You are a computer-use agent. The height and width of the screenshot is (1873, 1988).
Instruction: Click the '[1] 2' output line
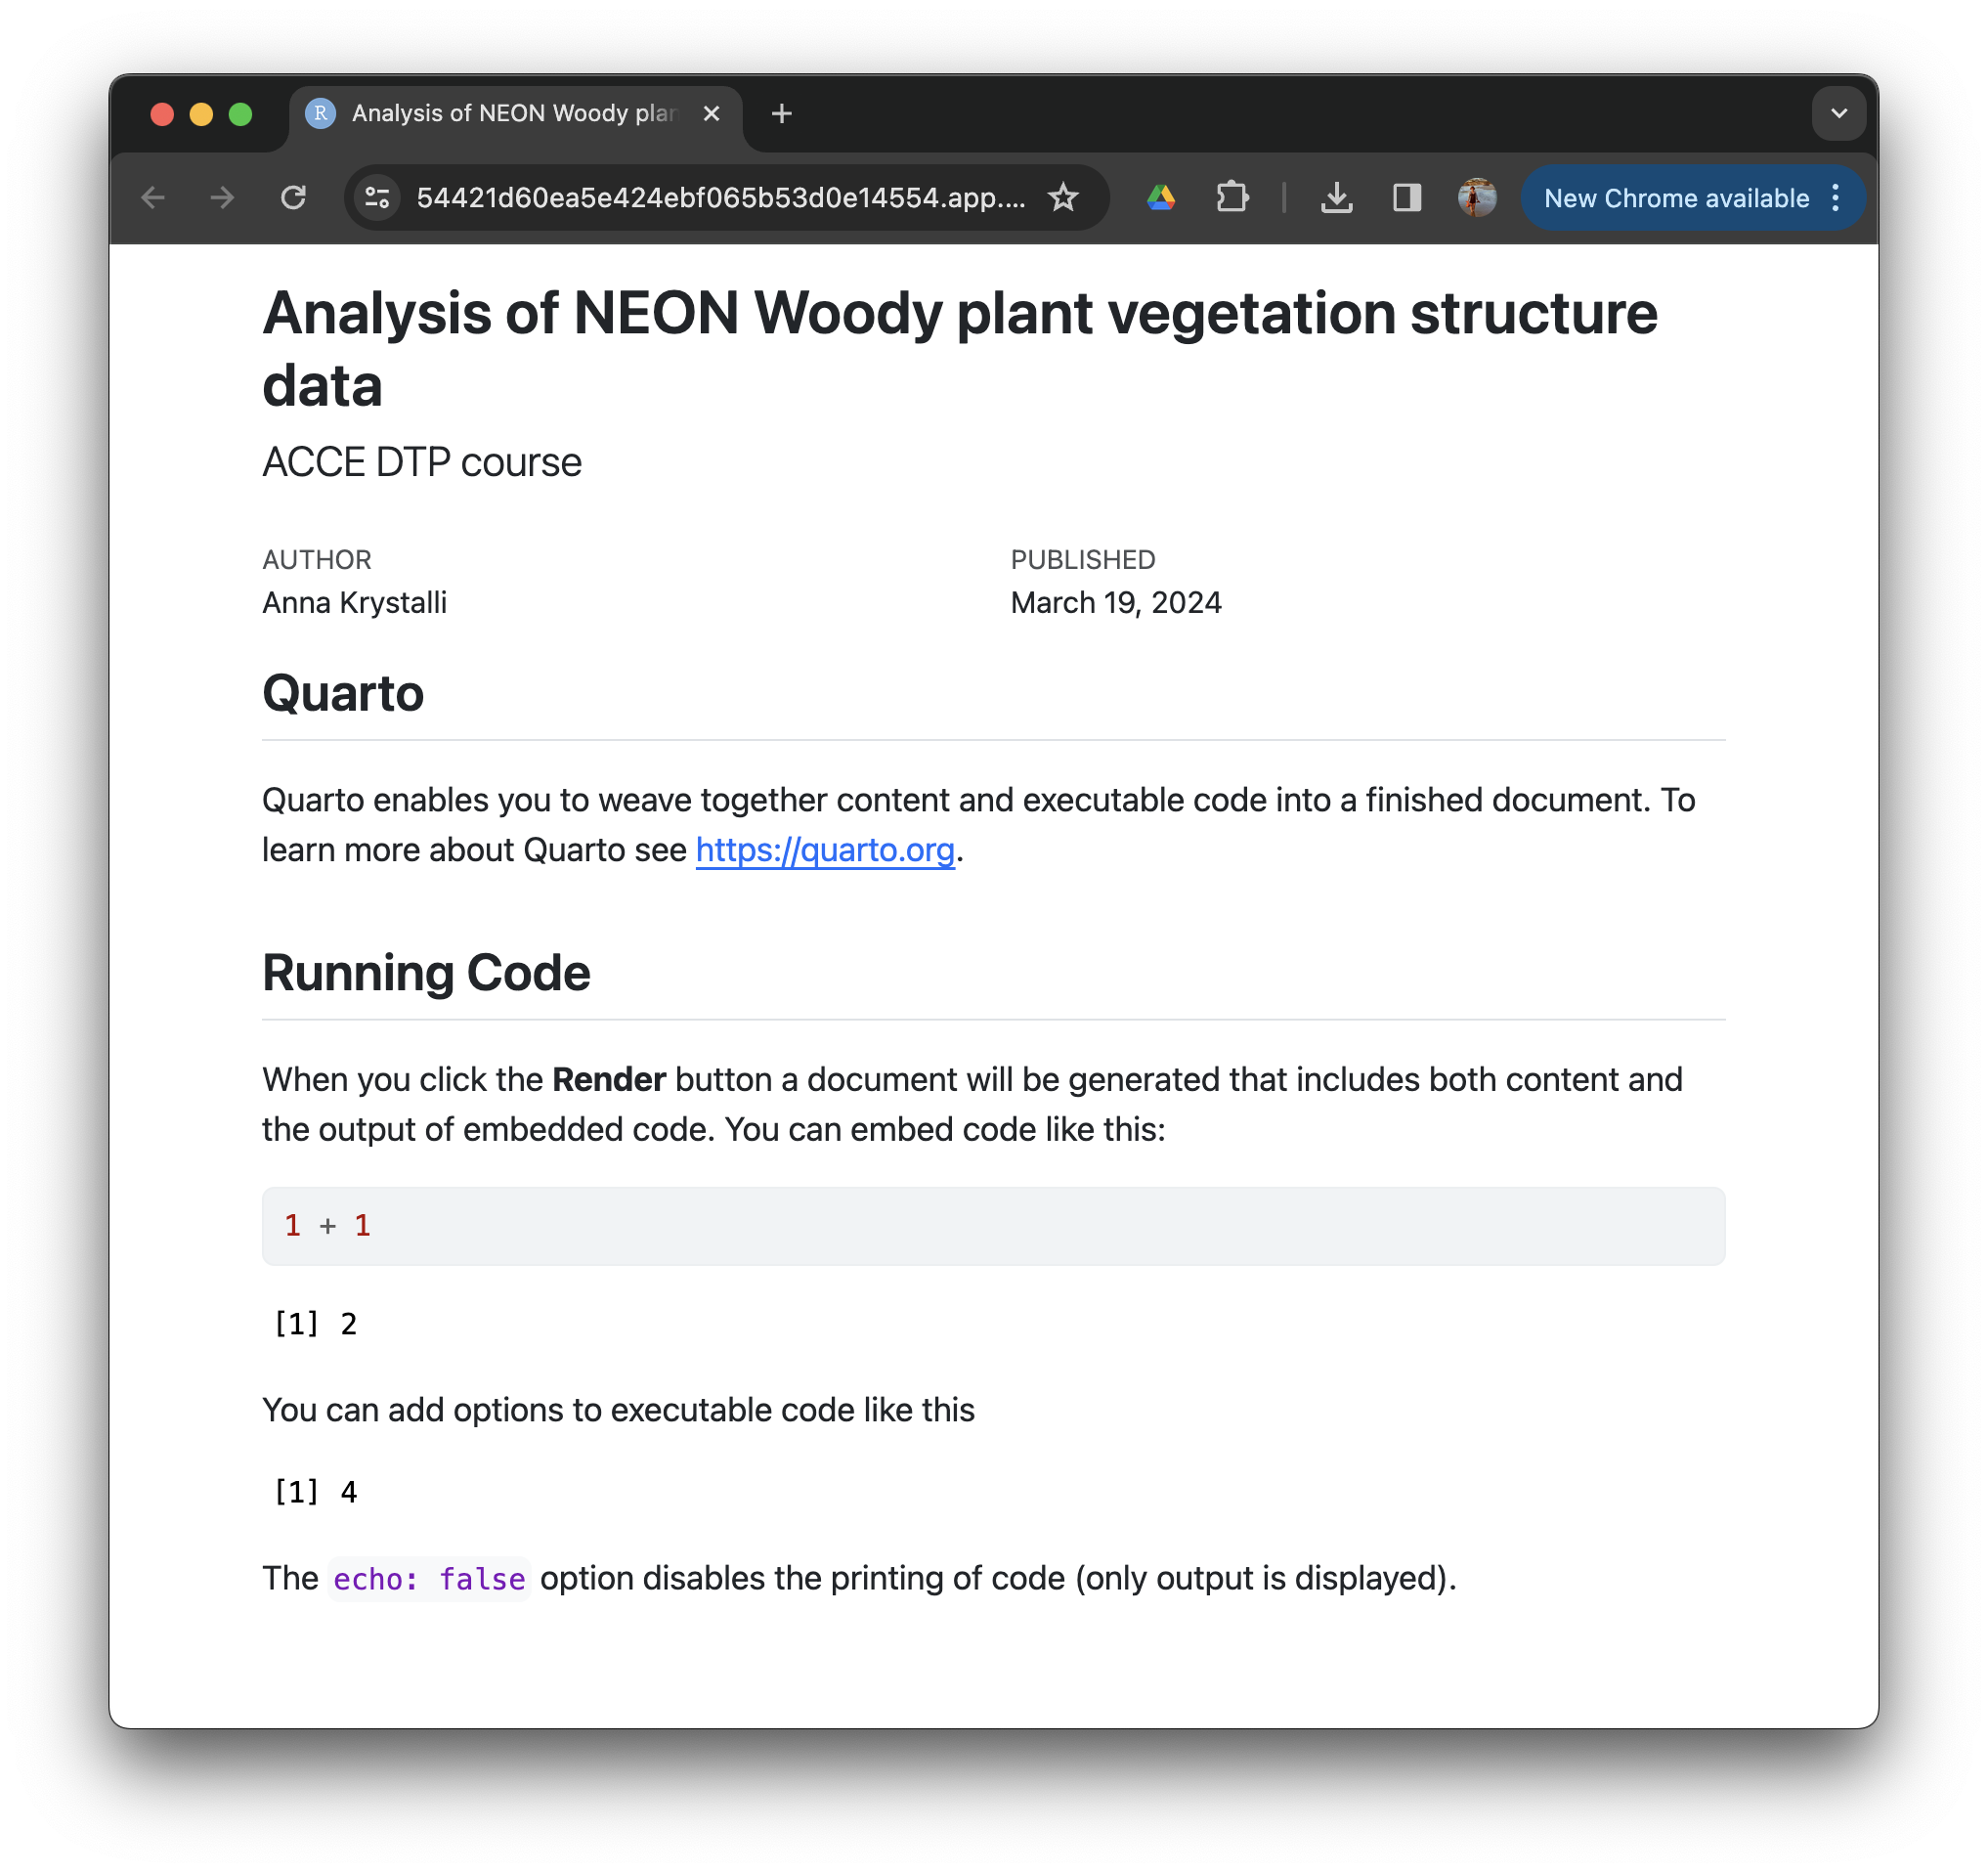[316, 1324]
